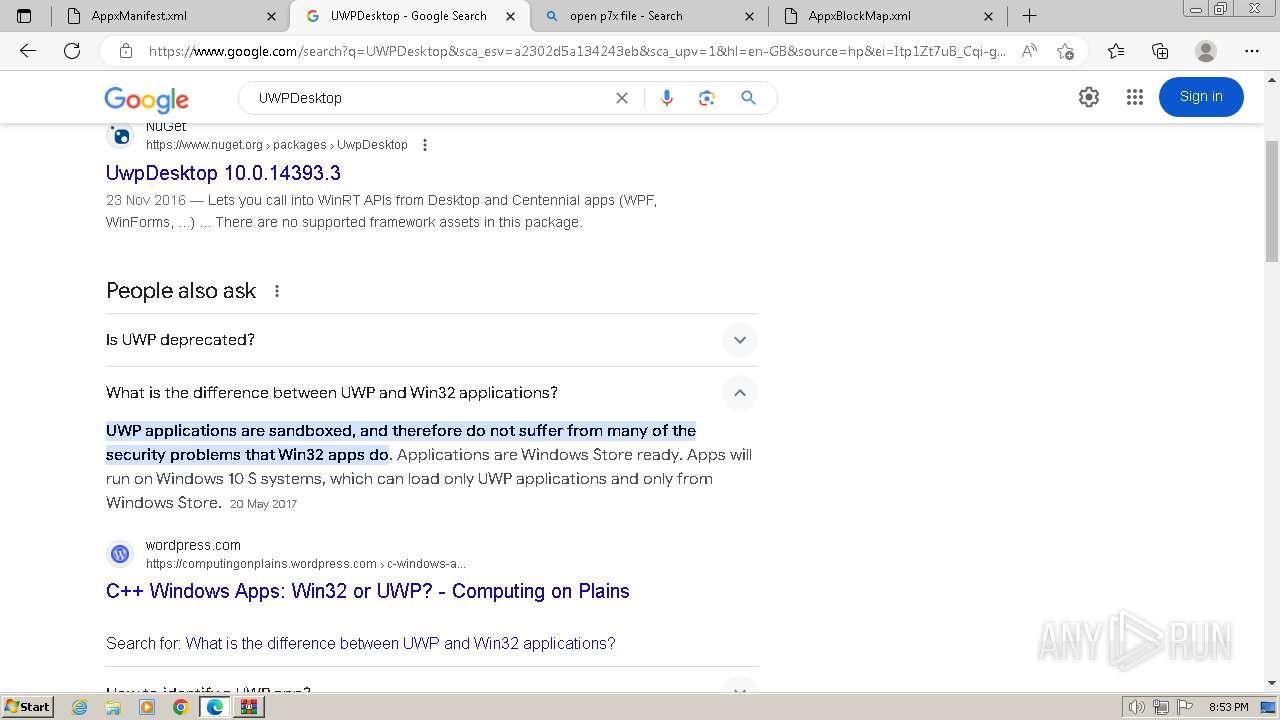This screenshot has width=1280, height=720.
Task: Open the browser profile avatar
Action: point(1206,51)
